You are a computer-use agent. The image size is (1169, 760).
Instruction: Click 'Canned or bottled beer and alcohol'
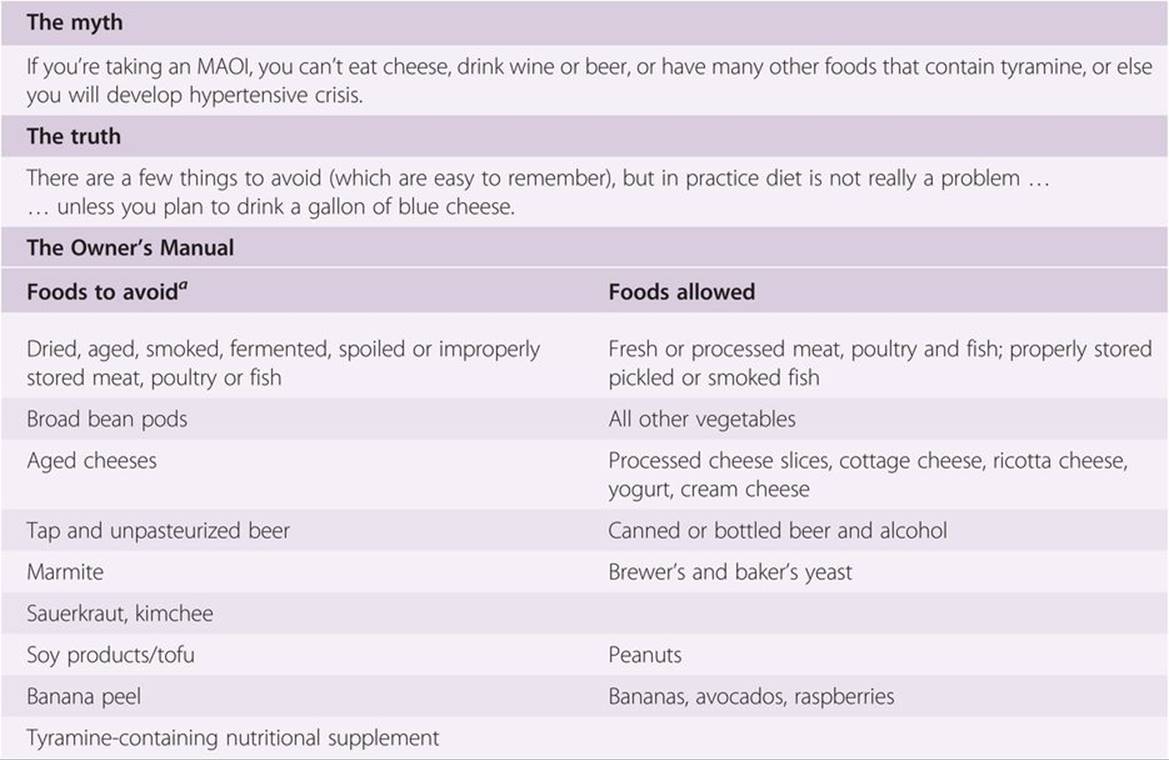[x=777, y=530]
